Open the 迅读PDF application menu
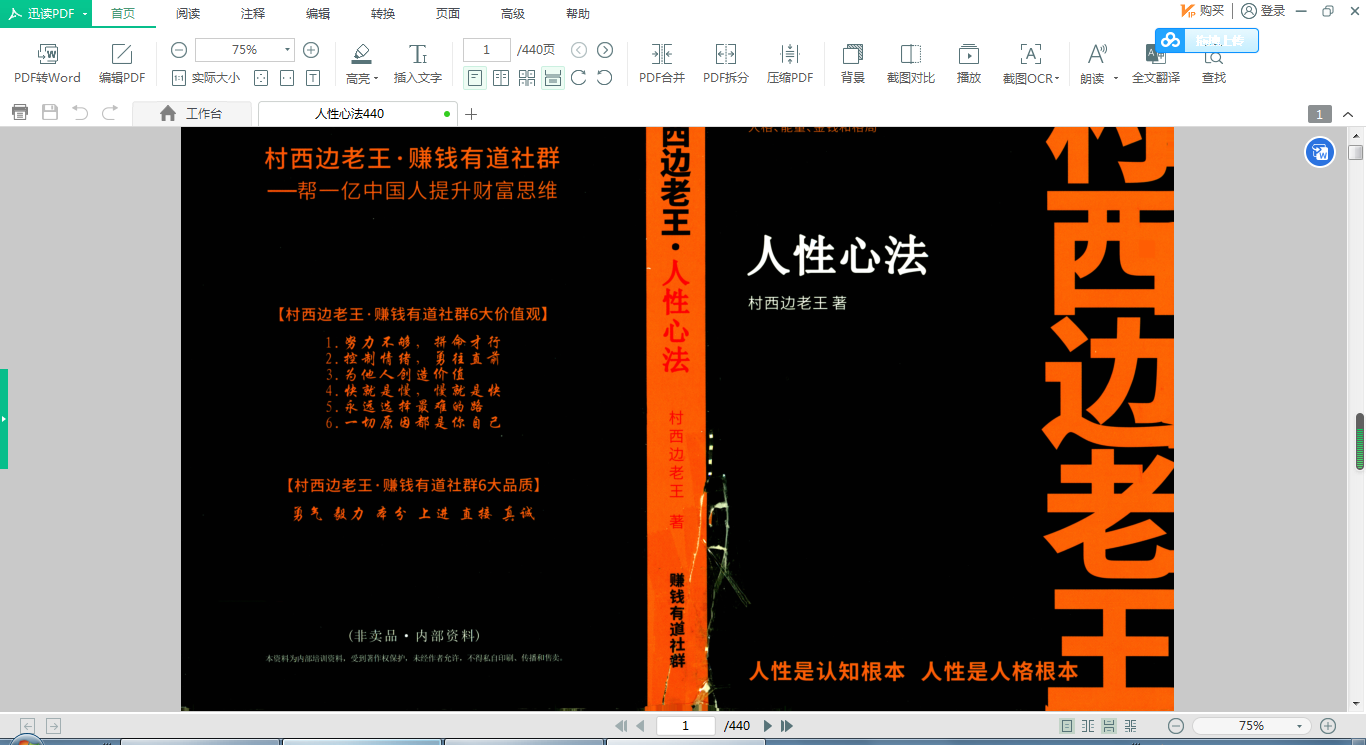 click(x=46, y=13)
